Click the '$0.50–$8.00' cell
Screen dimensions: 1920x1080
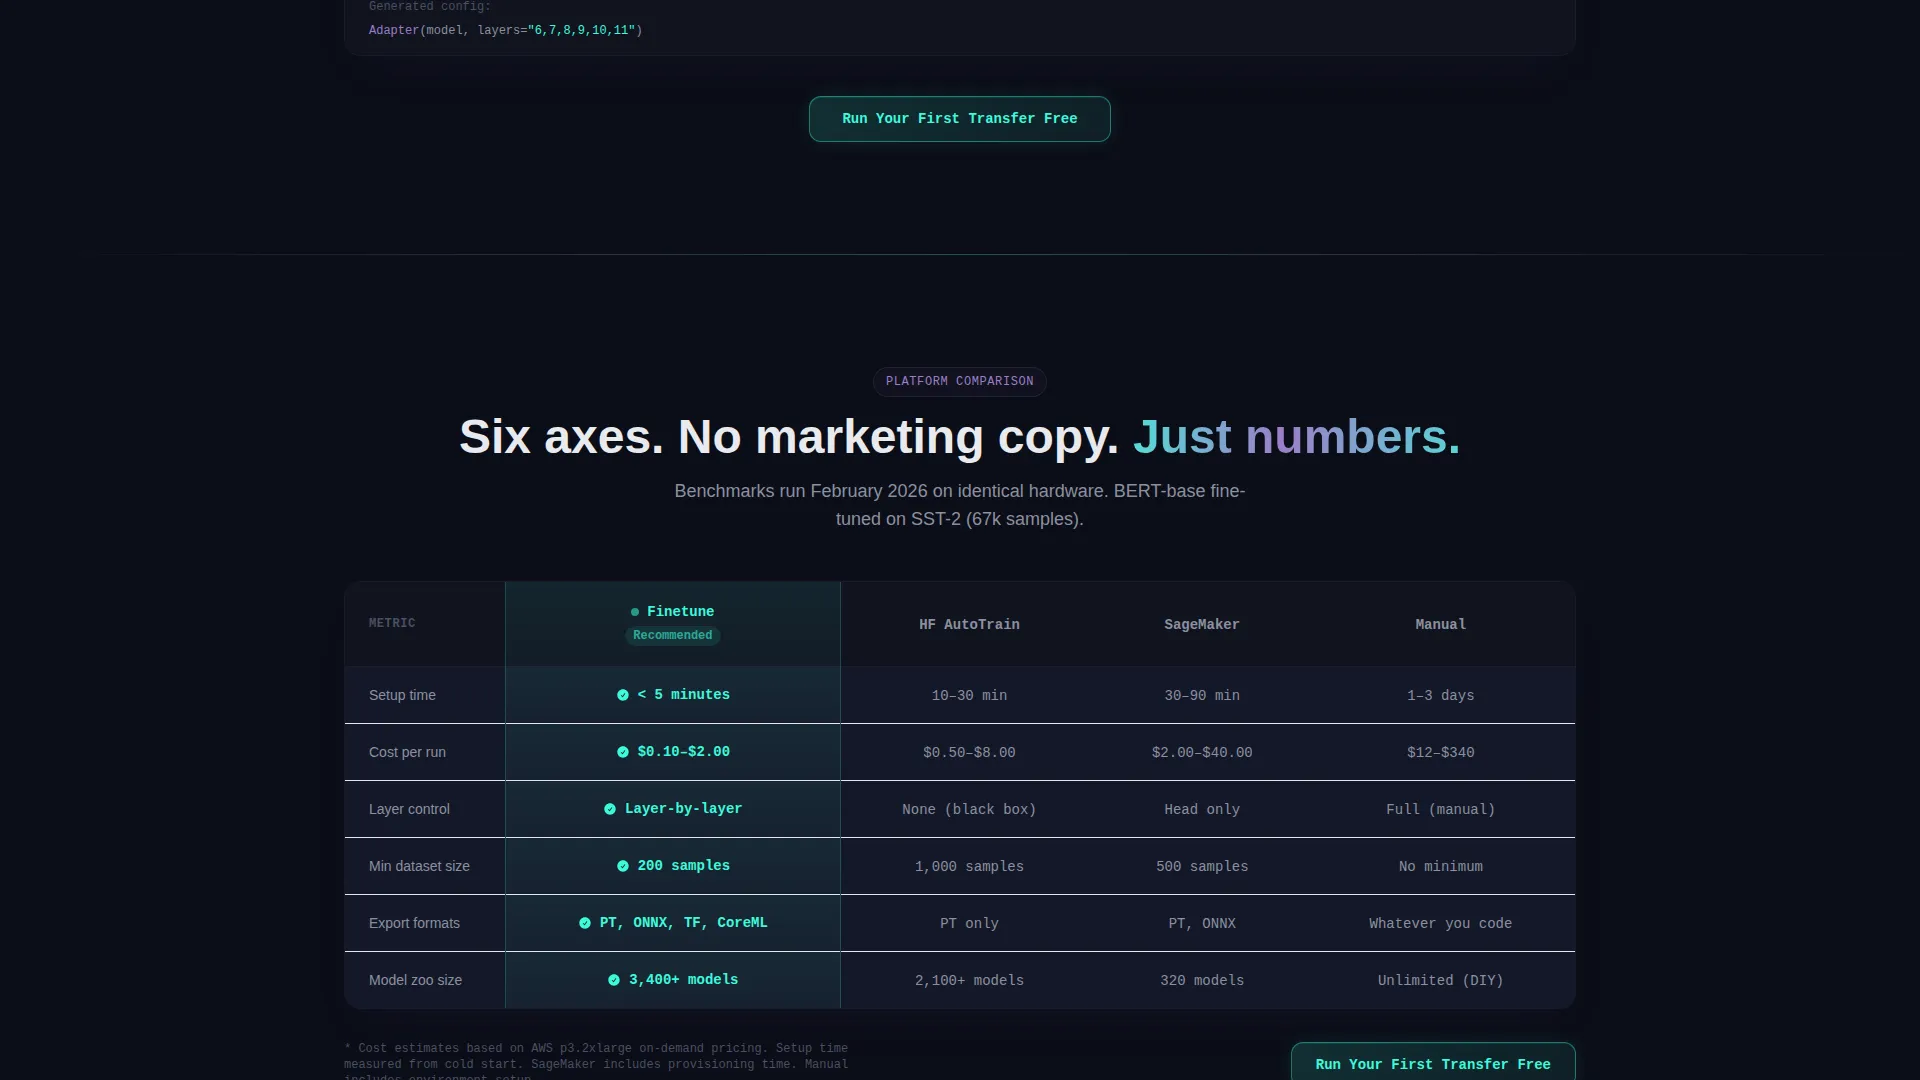(x=969, y=753)
